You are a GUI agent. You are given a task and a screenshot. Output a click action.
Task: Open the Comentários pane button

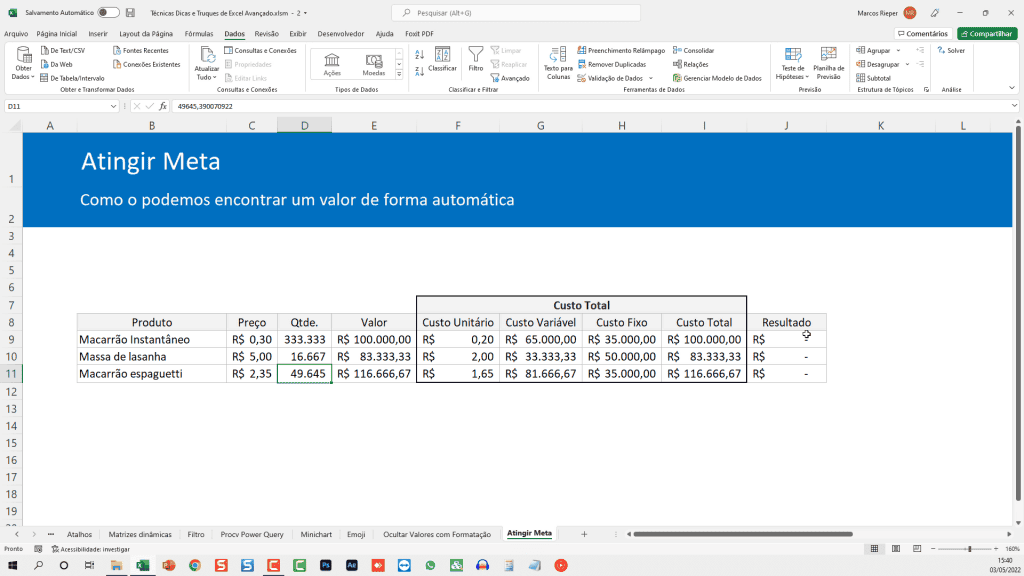click(x=921, y=33)
